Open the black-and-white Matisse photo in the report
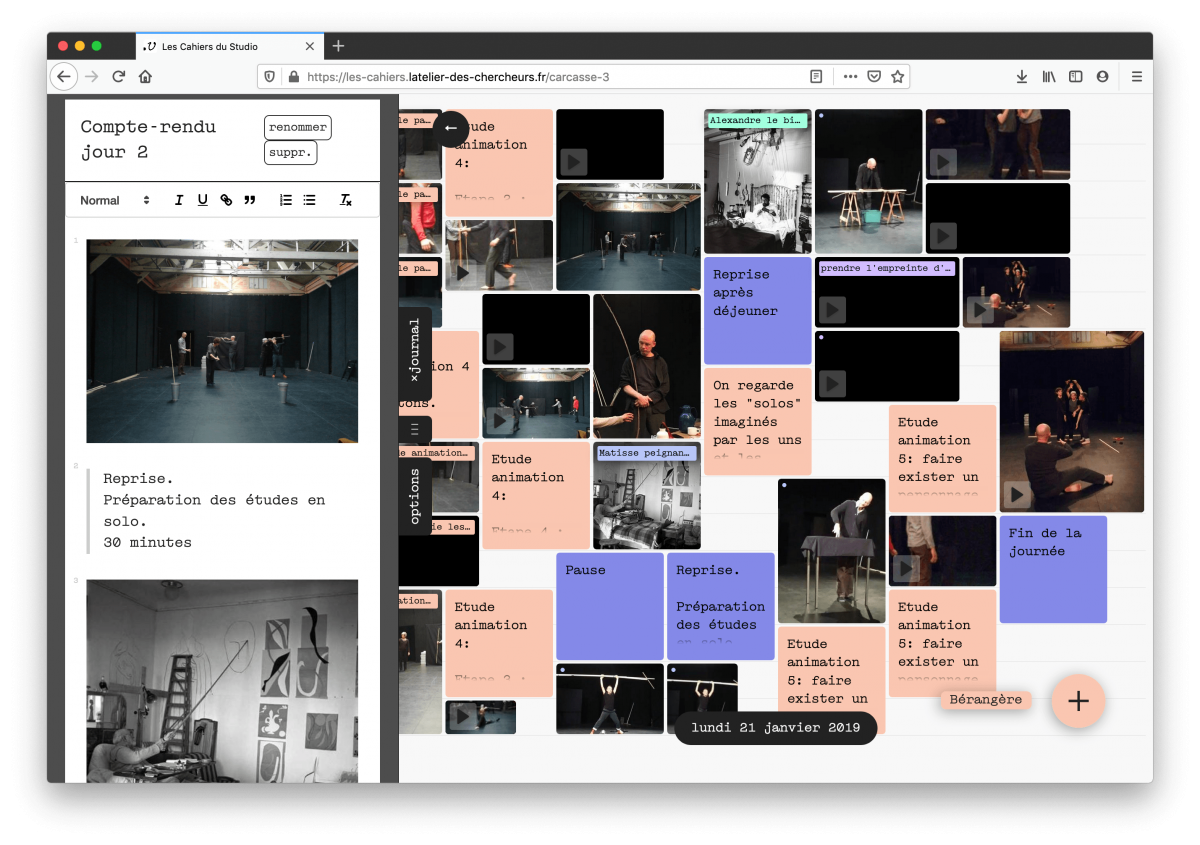The width and height of the screenshot is (1200, 845). coord(222,681)
